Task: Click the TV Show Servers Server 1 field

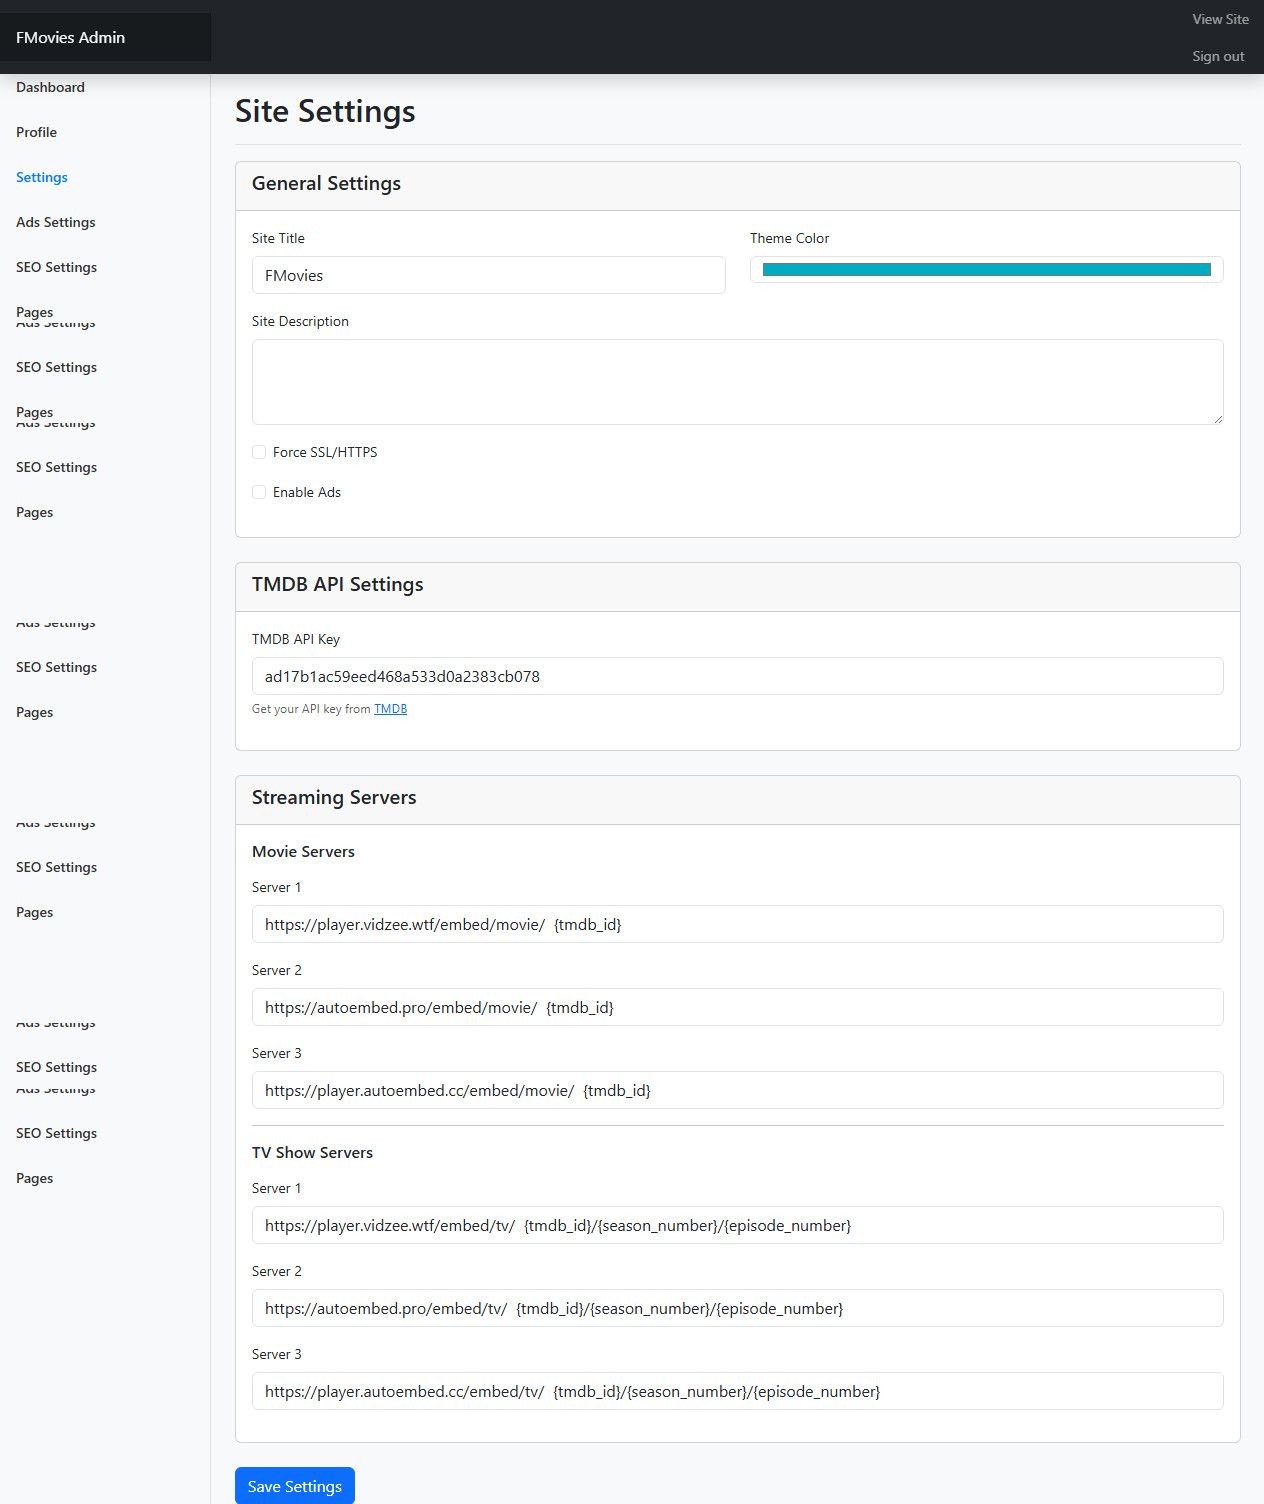Action: click(x=737, y=1225)
